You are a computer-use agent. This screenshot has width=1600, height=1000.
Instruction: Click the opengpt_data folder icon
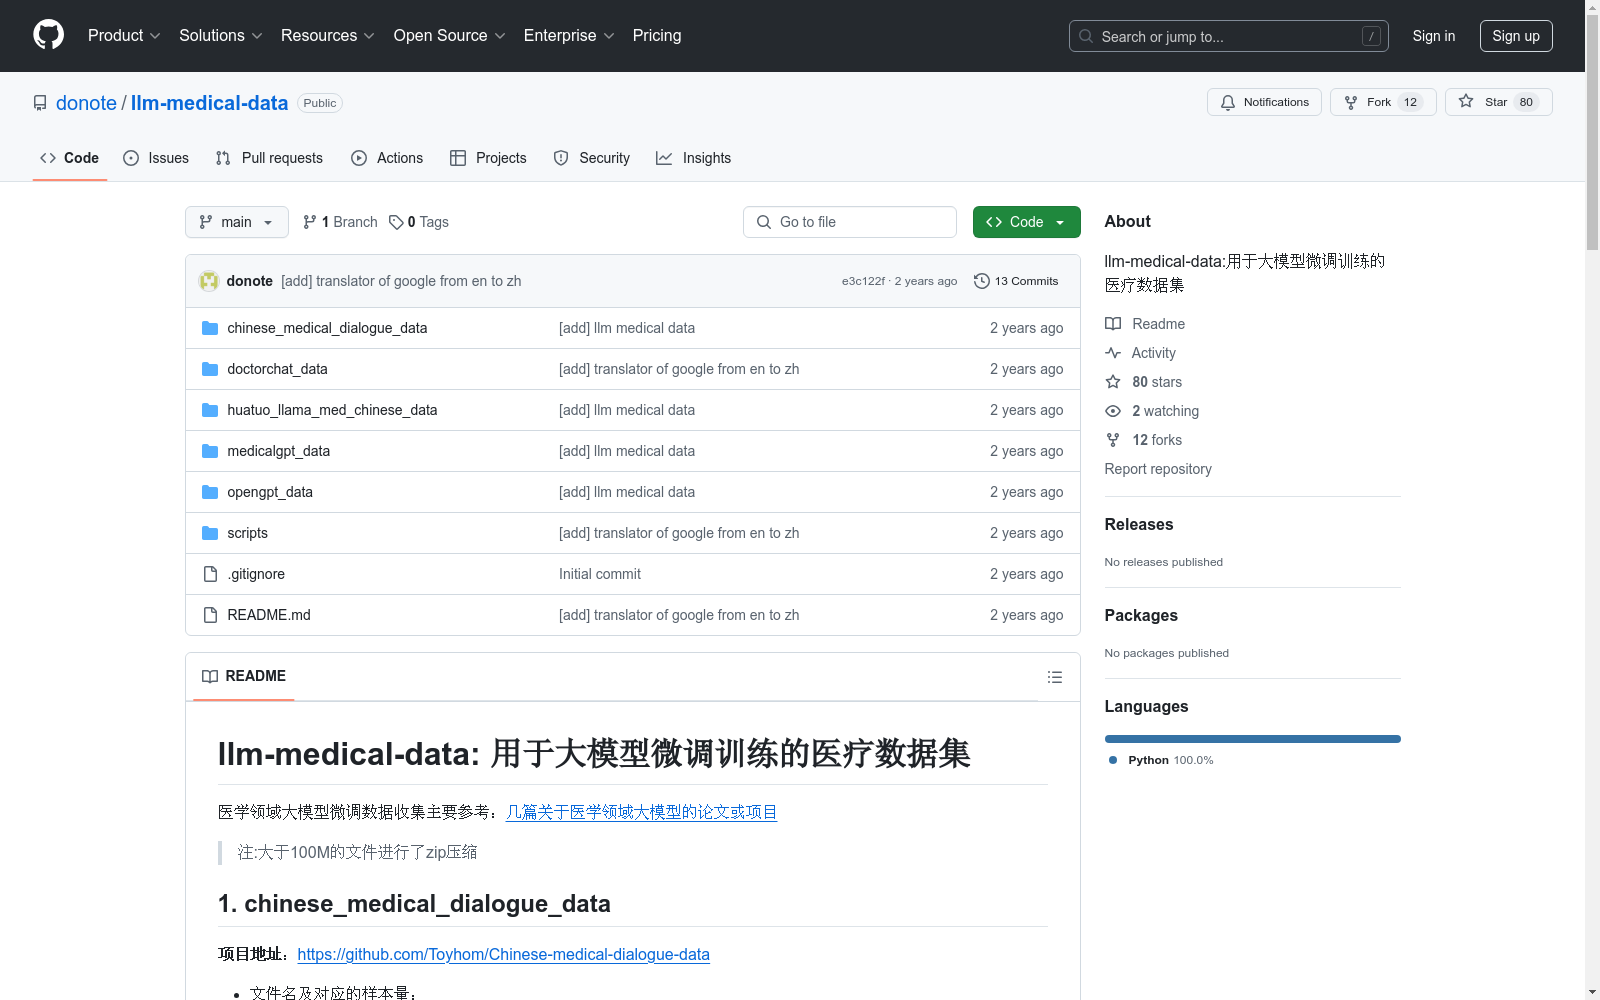pos(210,492)
